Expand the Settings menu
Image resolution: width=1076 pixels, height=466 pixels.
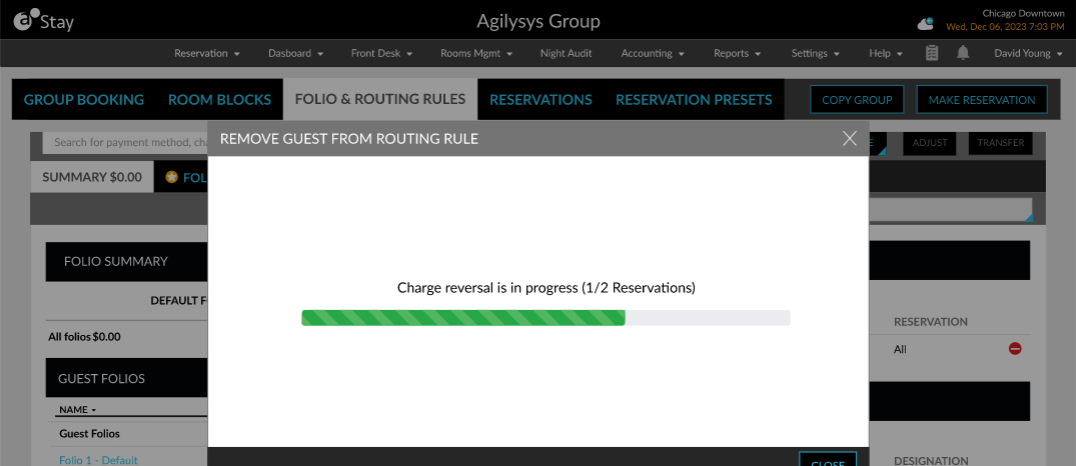click(x=815, y=53)
